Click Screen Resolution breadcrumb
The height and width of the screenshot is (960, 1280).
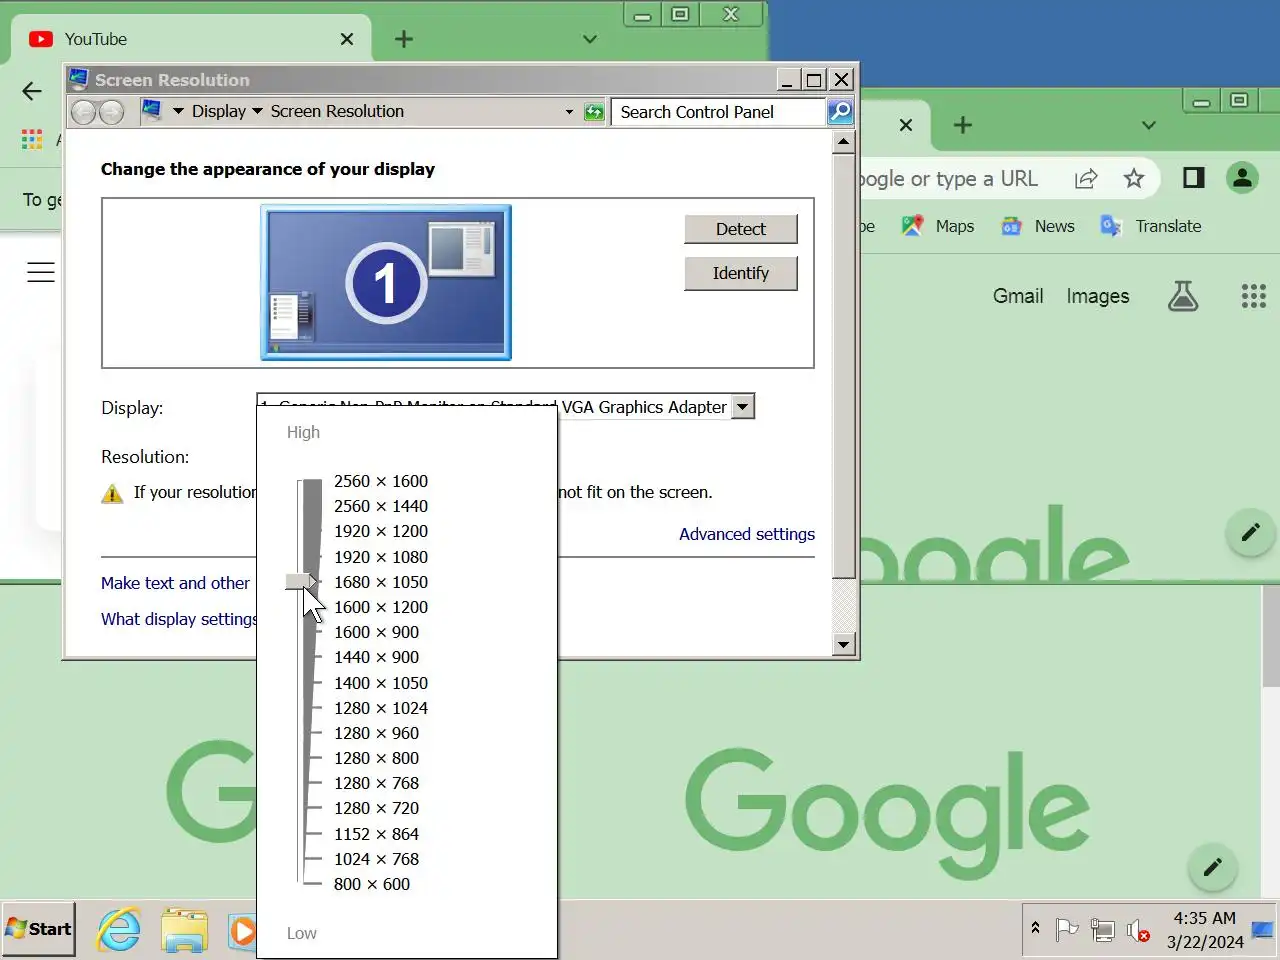point(337,111)
